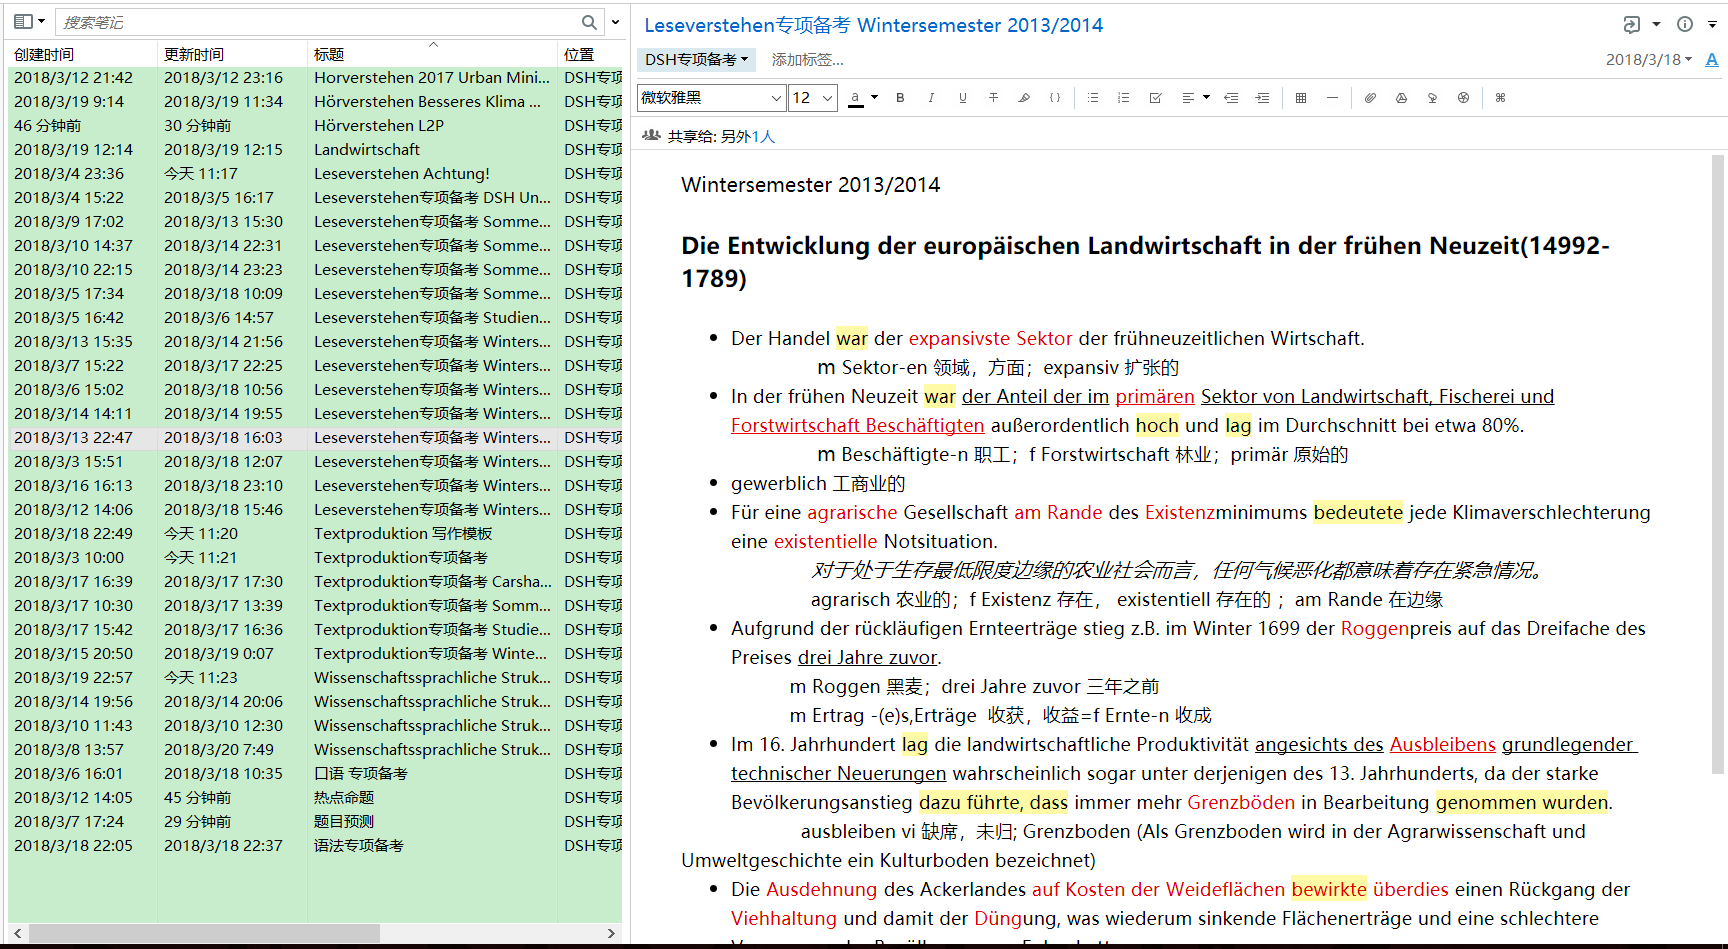Screen dimensions: 1728x949
Task: Insert a code block with braces icon
Action: 1055,98
